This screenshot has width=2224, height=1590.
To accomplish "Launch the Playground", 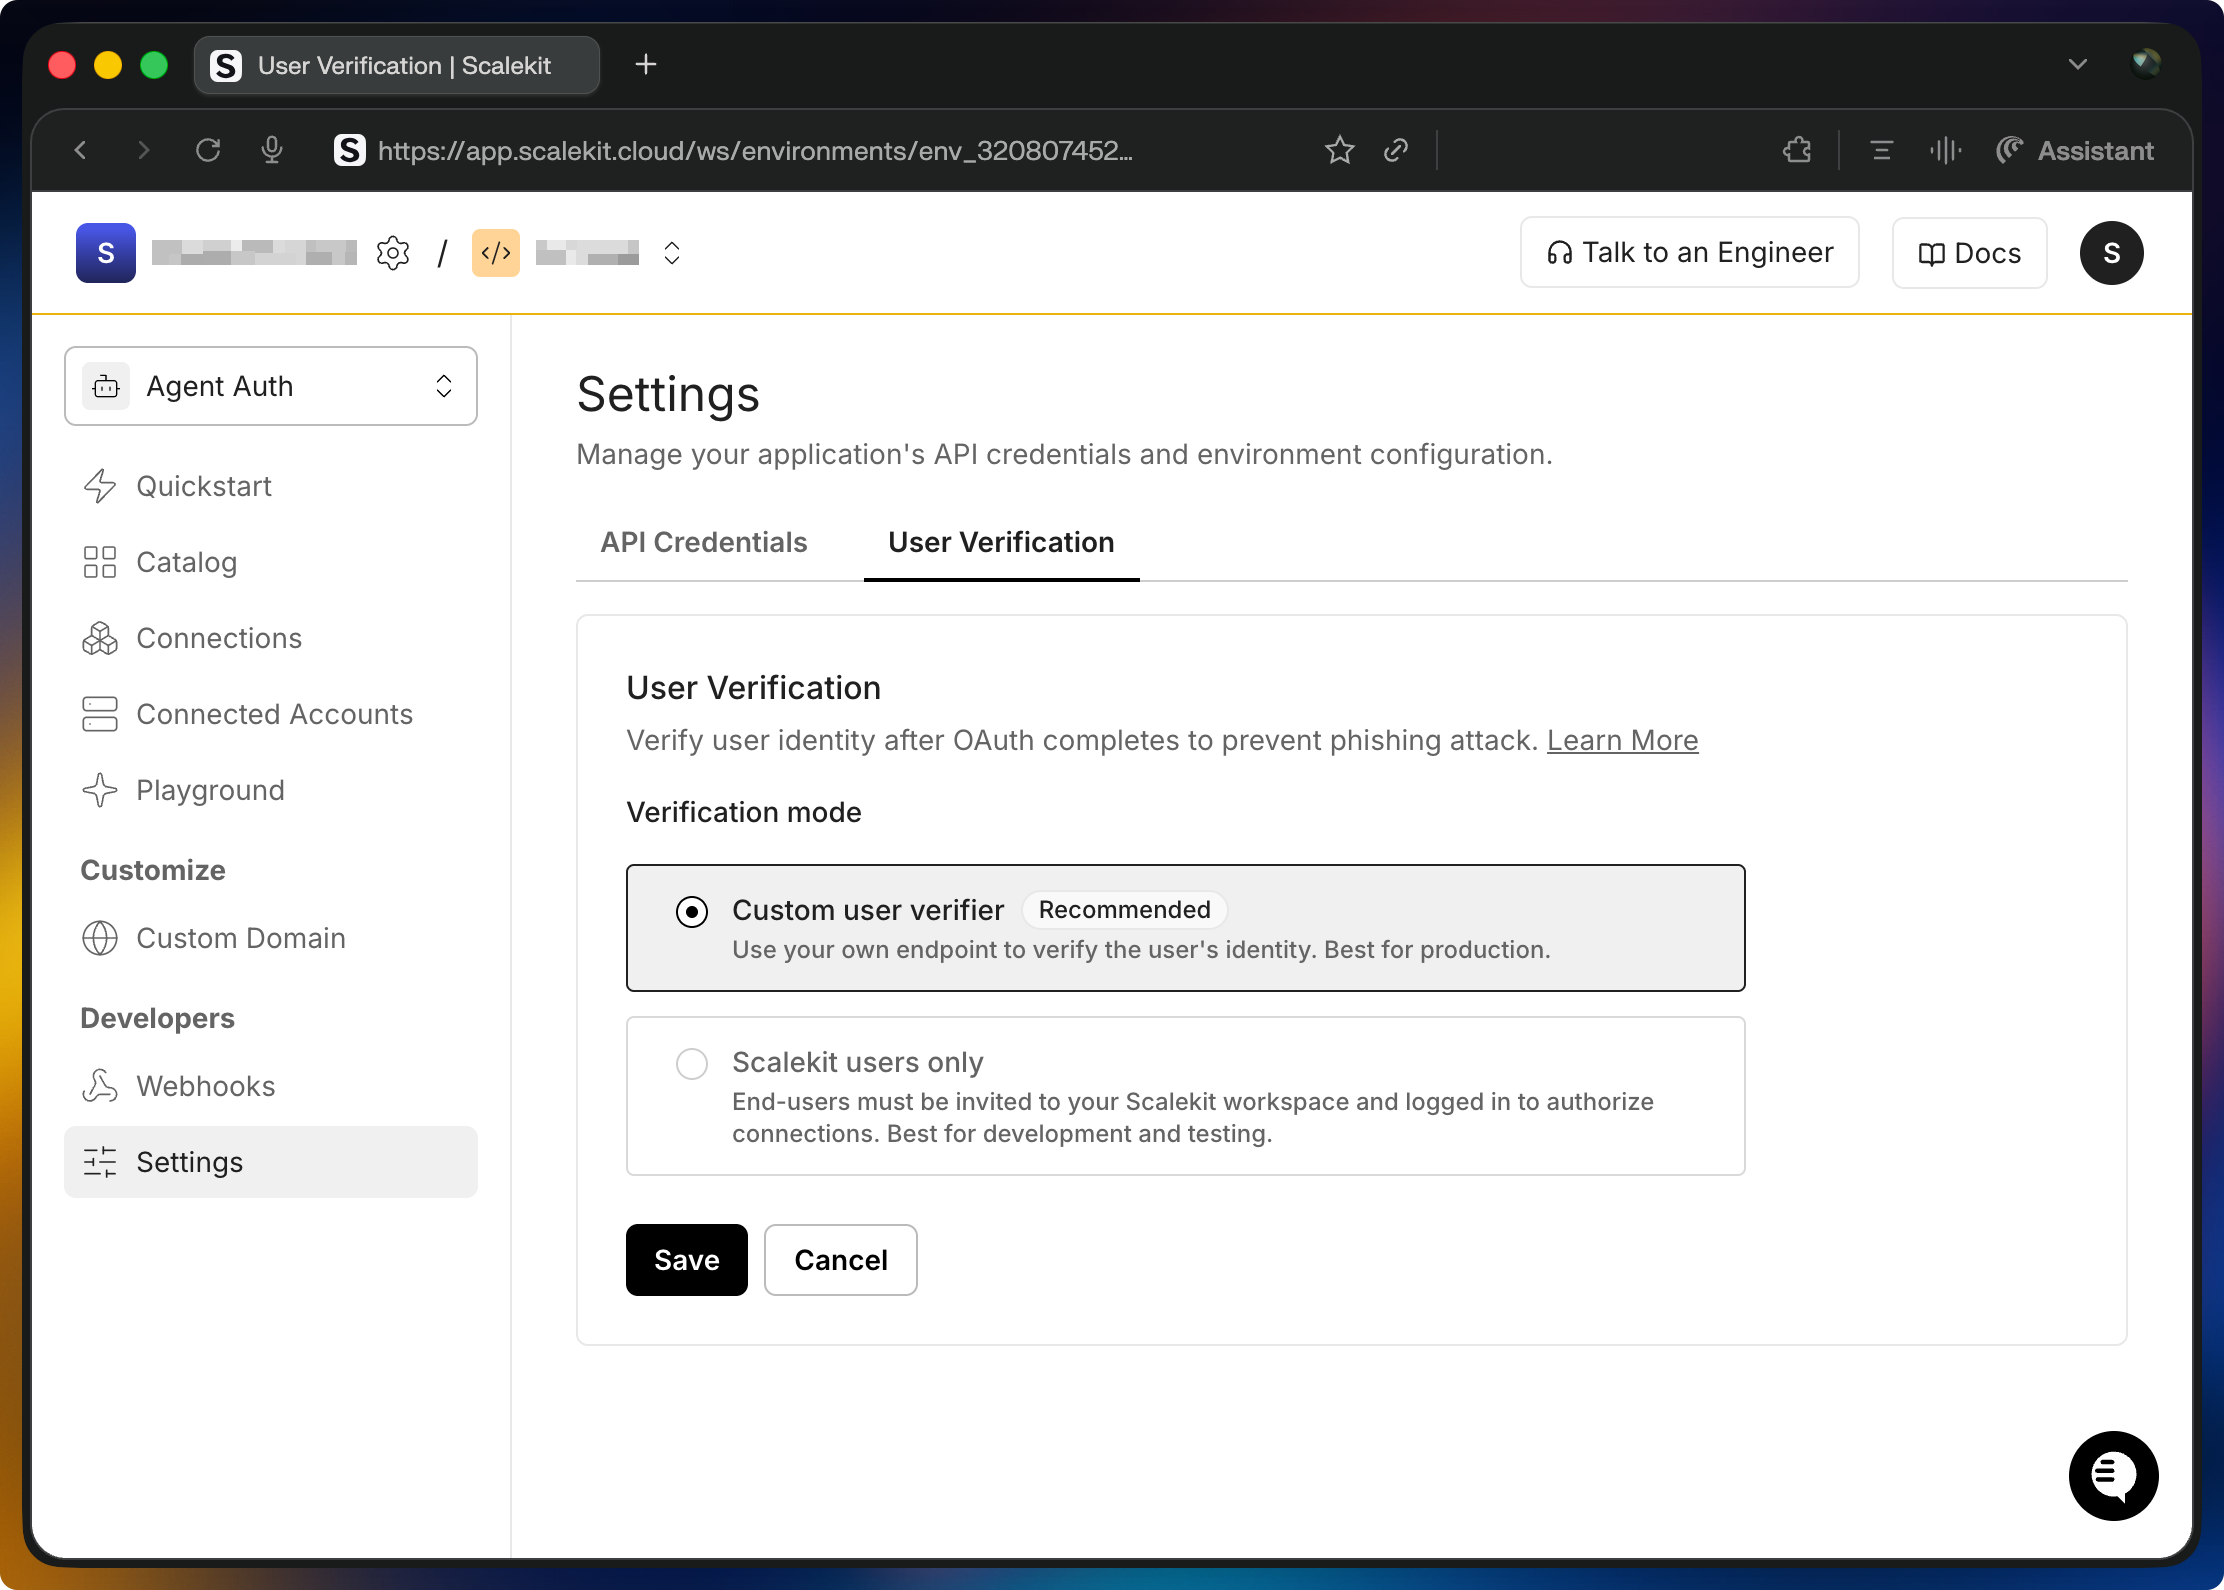I will [x=209, y=790].
